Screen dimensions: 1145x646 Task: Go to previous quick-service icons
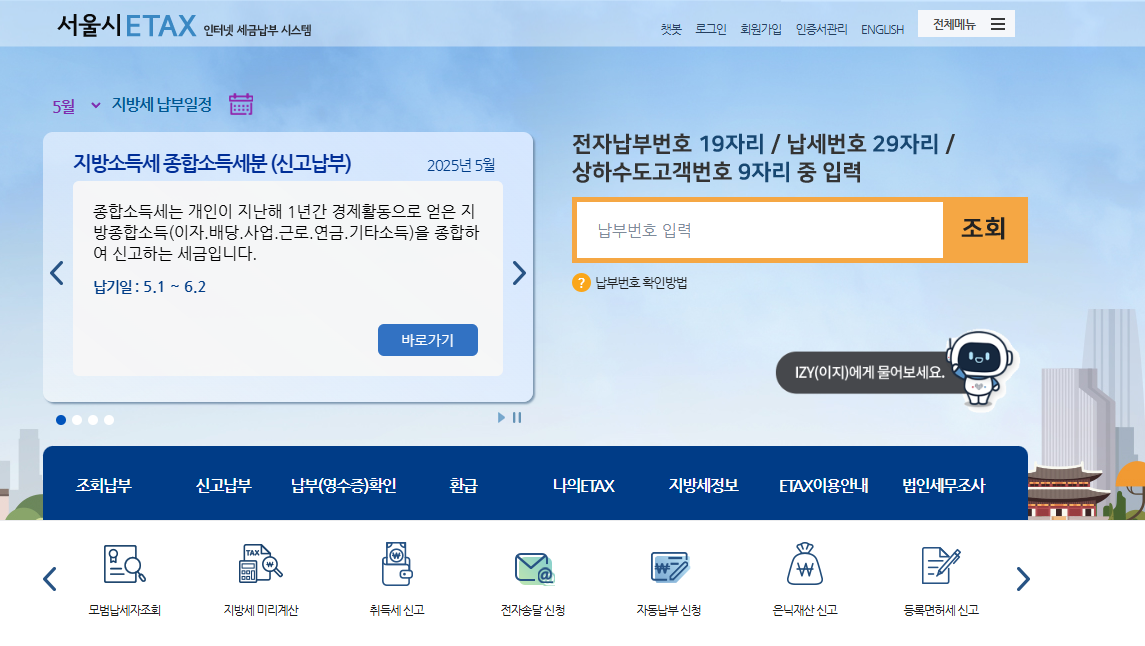(x=50, y=579)
